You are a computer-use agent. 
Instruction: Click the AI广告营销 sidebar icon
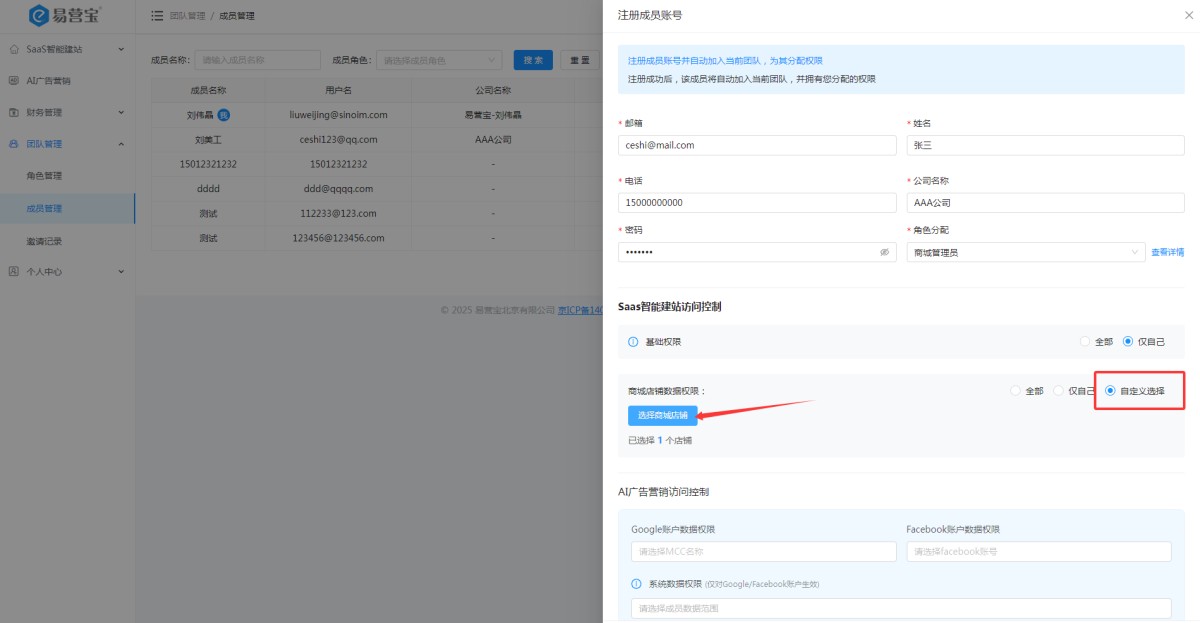(x=14, y=80)
